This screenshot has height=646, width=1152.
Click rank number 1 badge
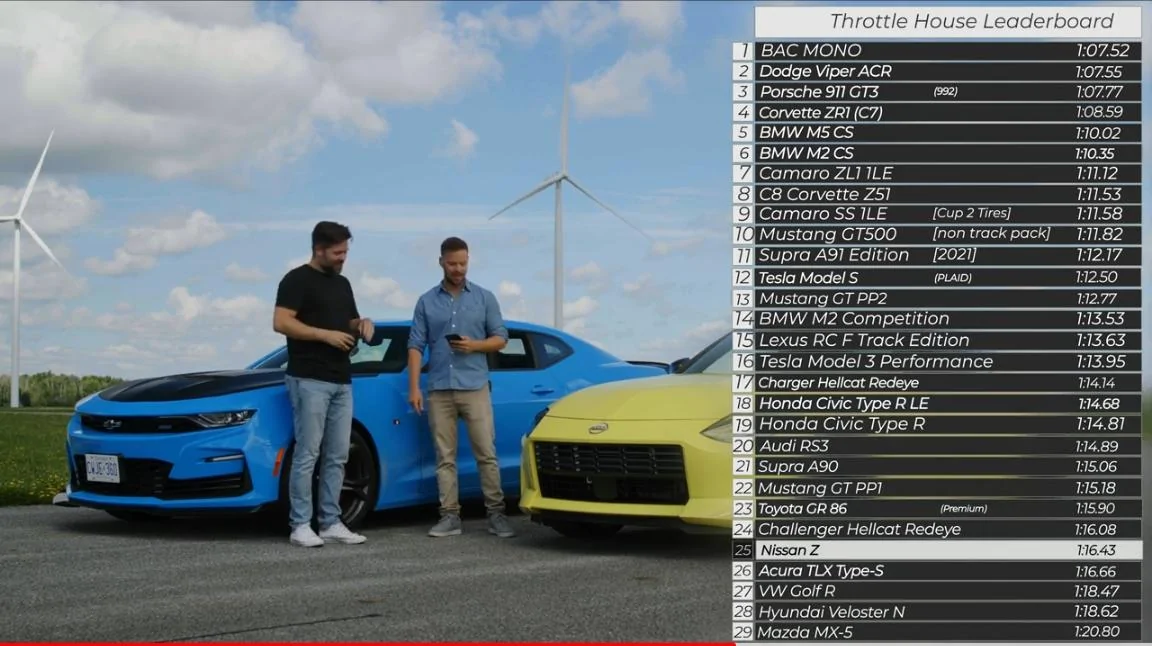(743, 51)
